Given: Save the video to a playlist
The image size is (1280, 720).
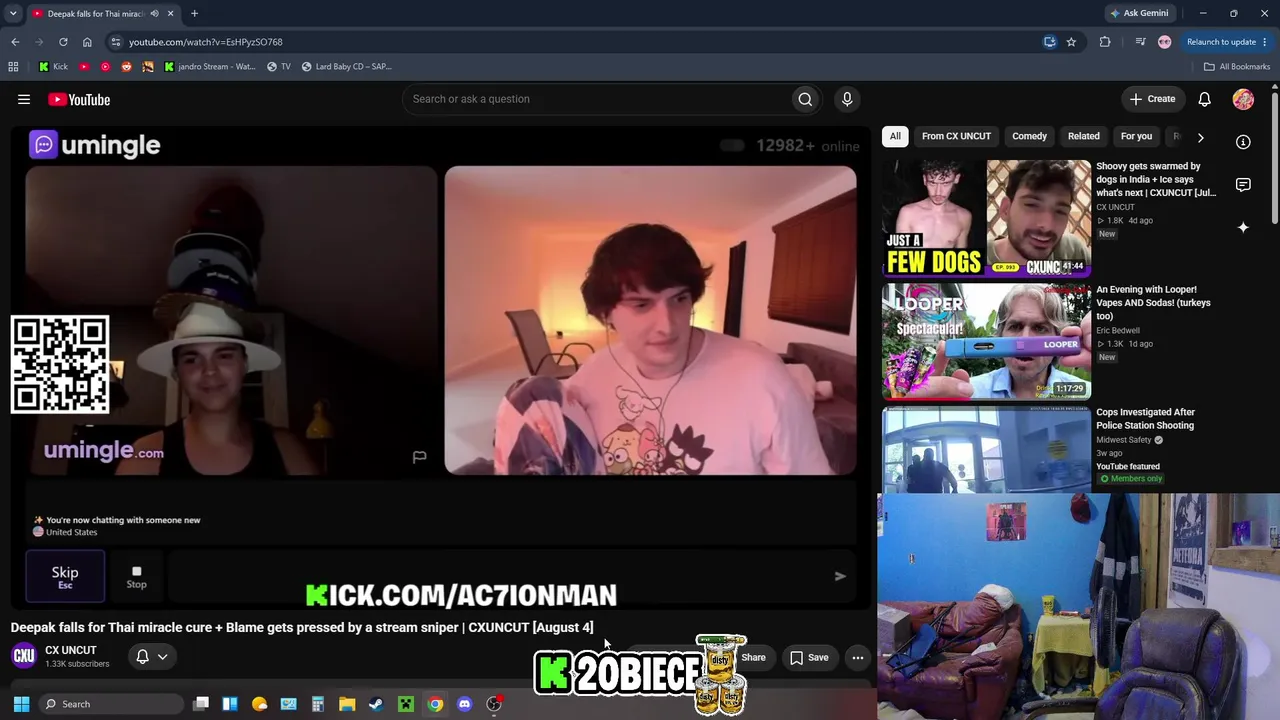Looking at the screenshot, I should [809, 657].
